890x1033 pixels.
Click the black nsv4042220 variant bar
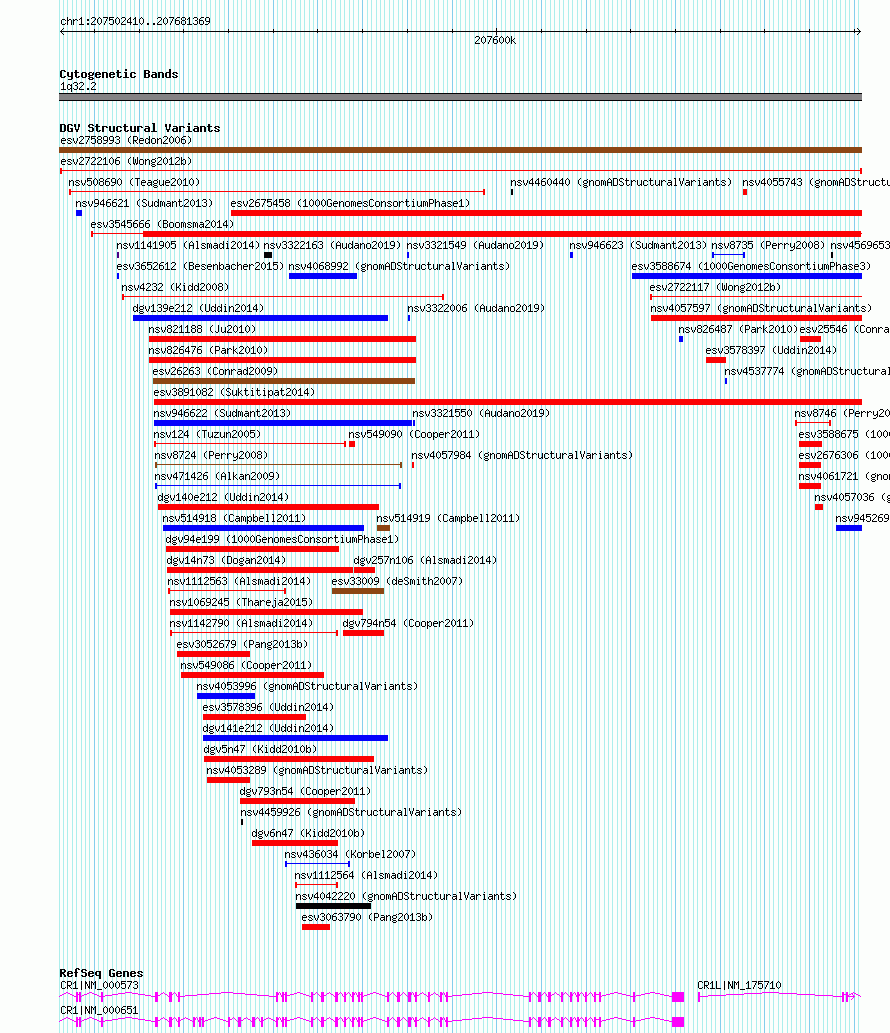pyautogui.click(x=333, y=906)
